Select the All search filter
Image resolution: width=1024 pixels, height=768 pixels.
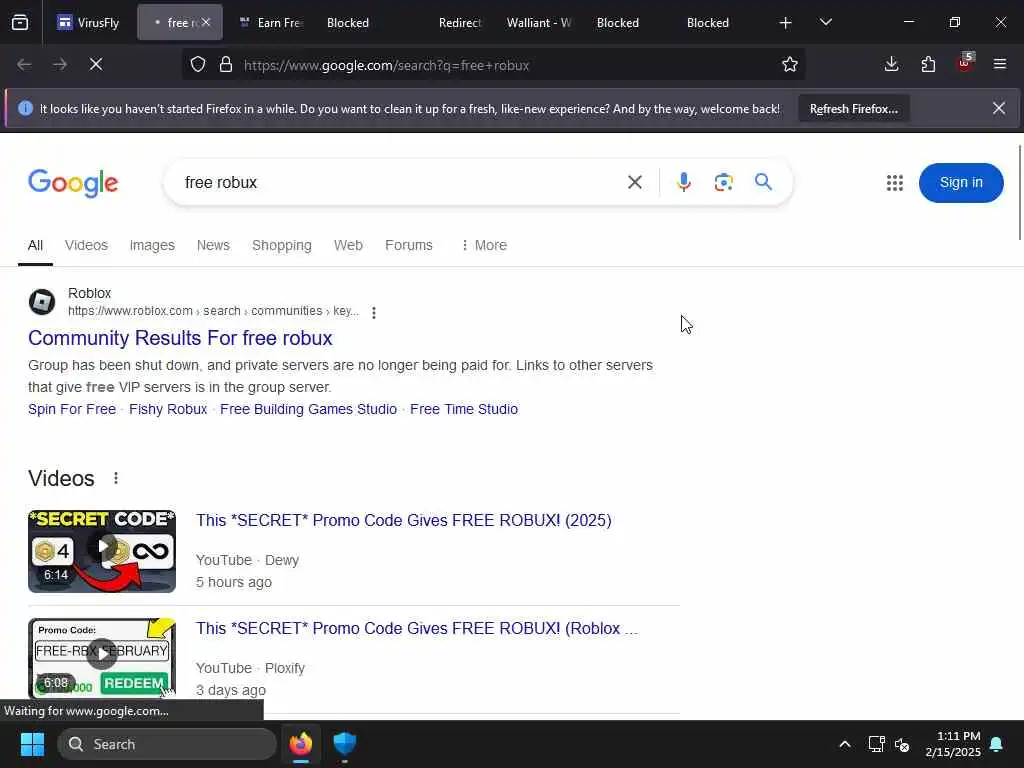[35, 245]
